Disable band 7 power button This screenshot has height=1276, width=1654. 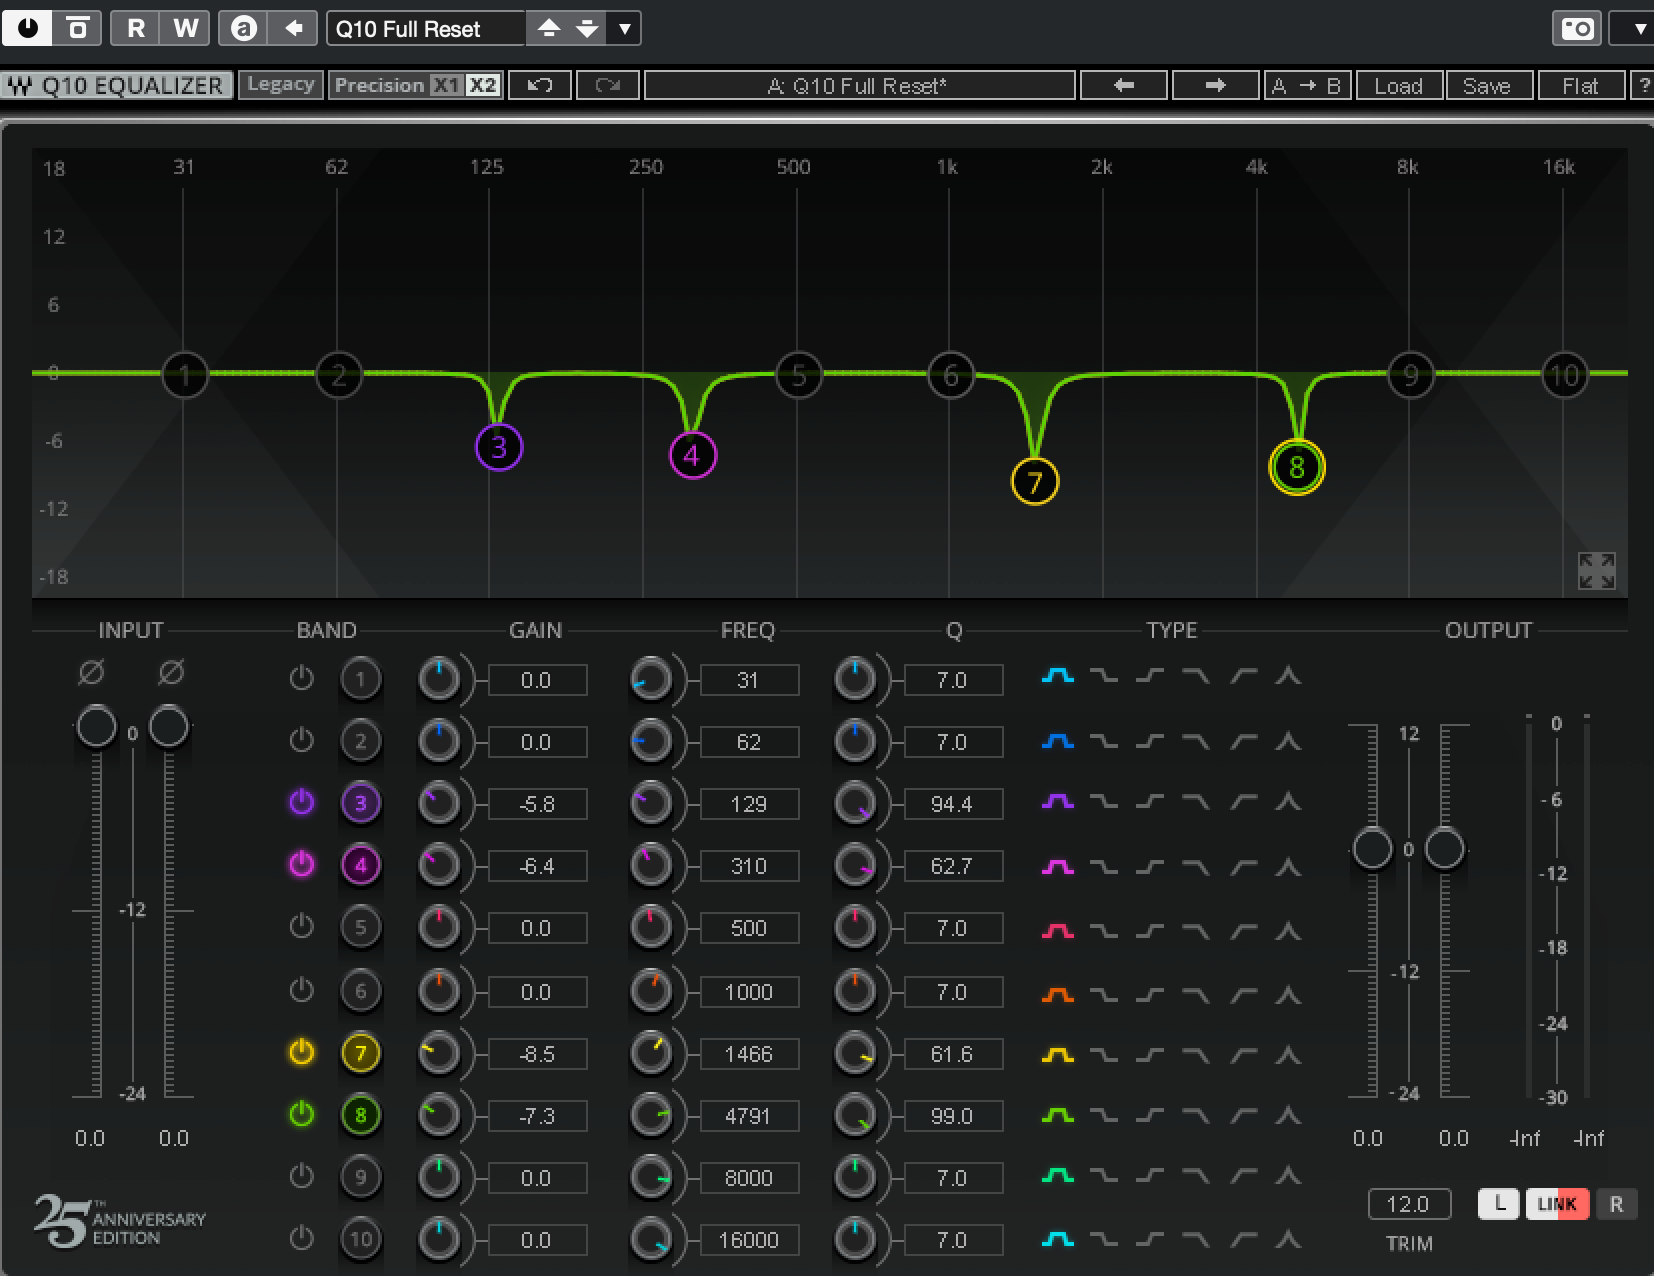pyautogui.click(x=301, y=1052)
